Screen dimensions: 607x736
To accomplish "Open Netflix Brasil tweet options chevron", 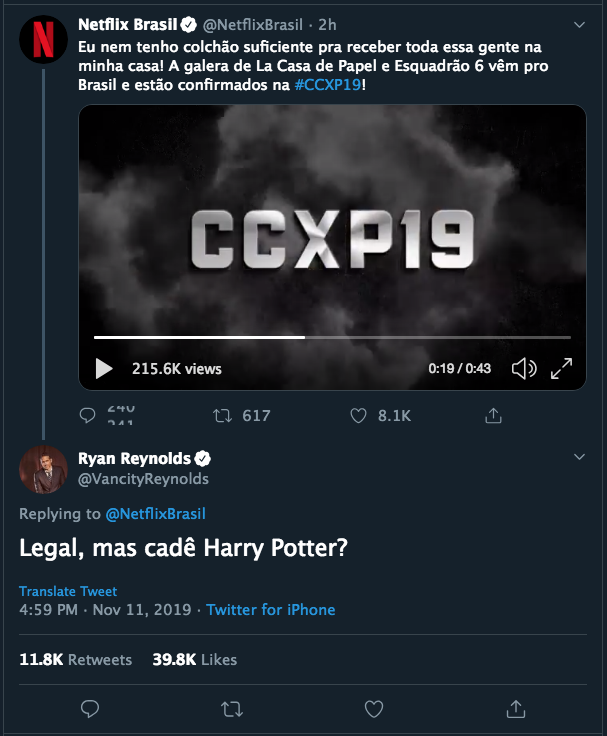I will click(x=579, y=24).
